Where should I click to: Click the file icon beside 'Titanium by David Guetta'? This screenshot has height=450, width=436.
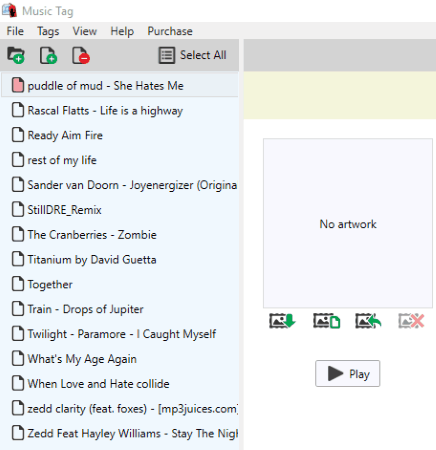pyautogui.click(x=18, y=259)
